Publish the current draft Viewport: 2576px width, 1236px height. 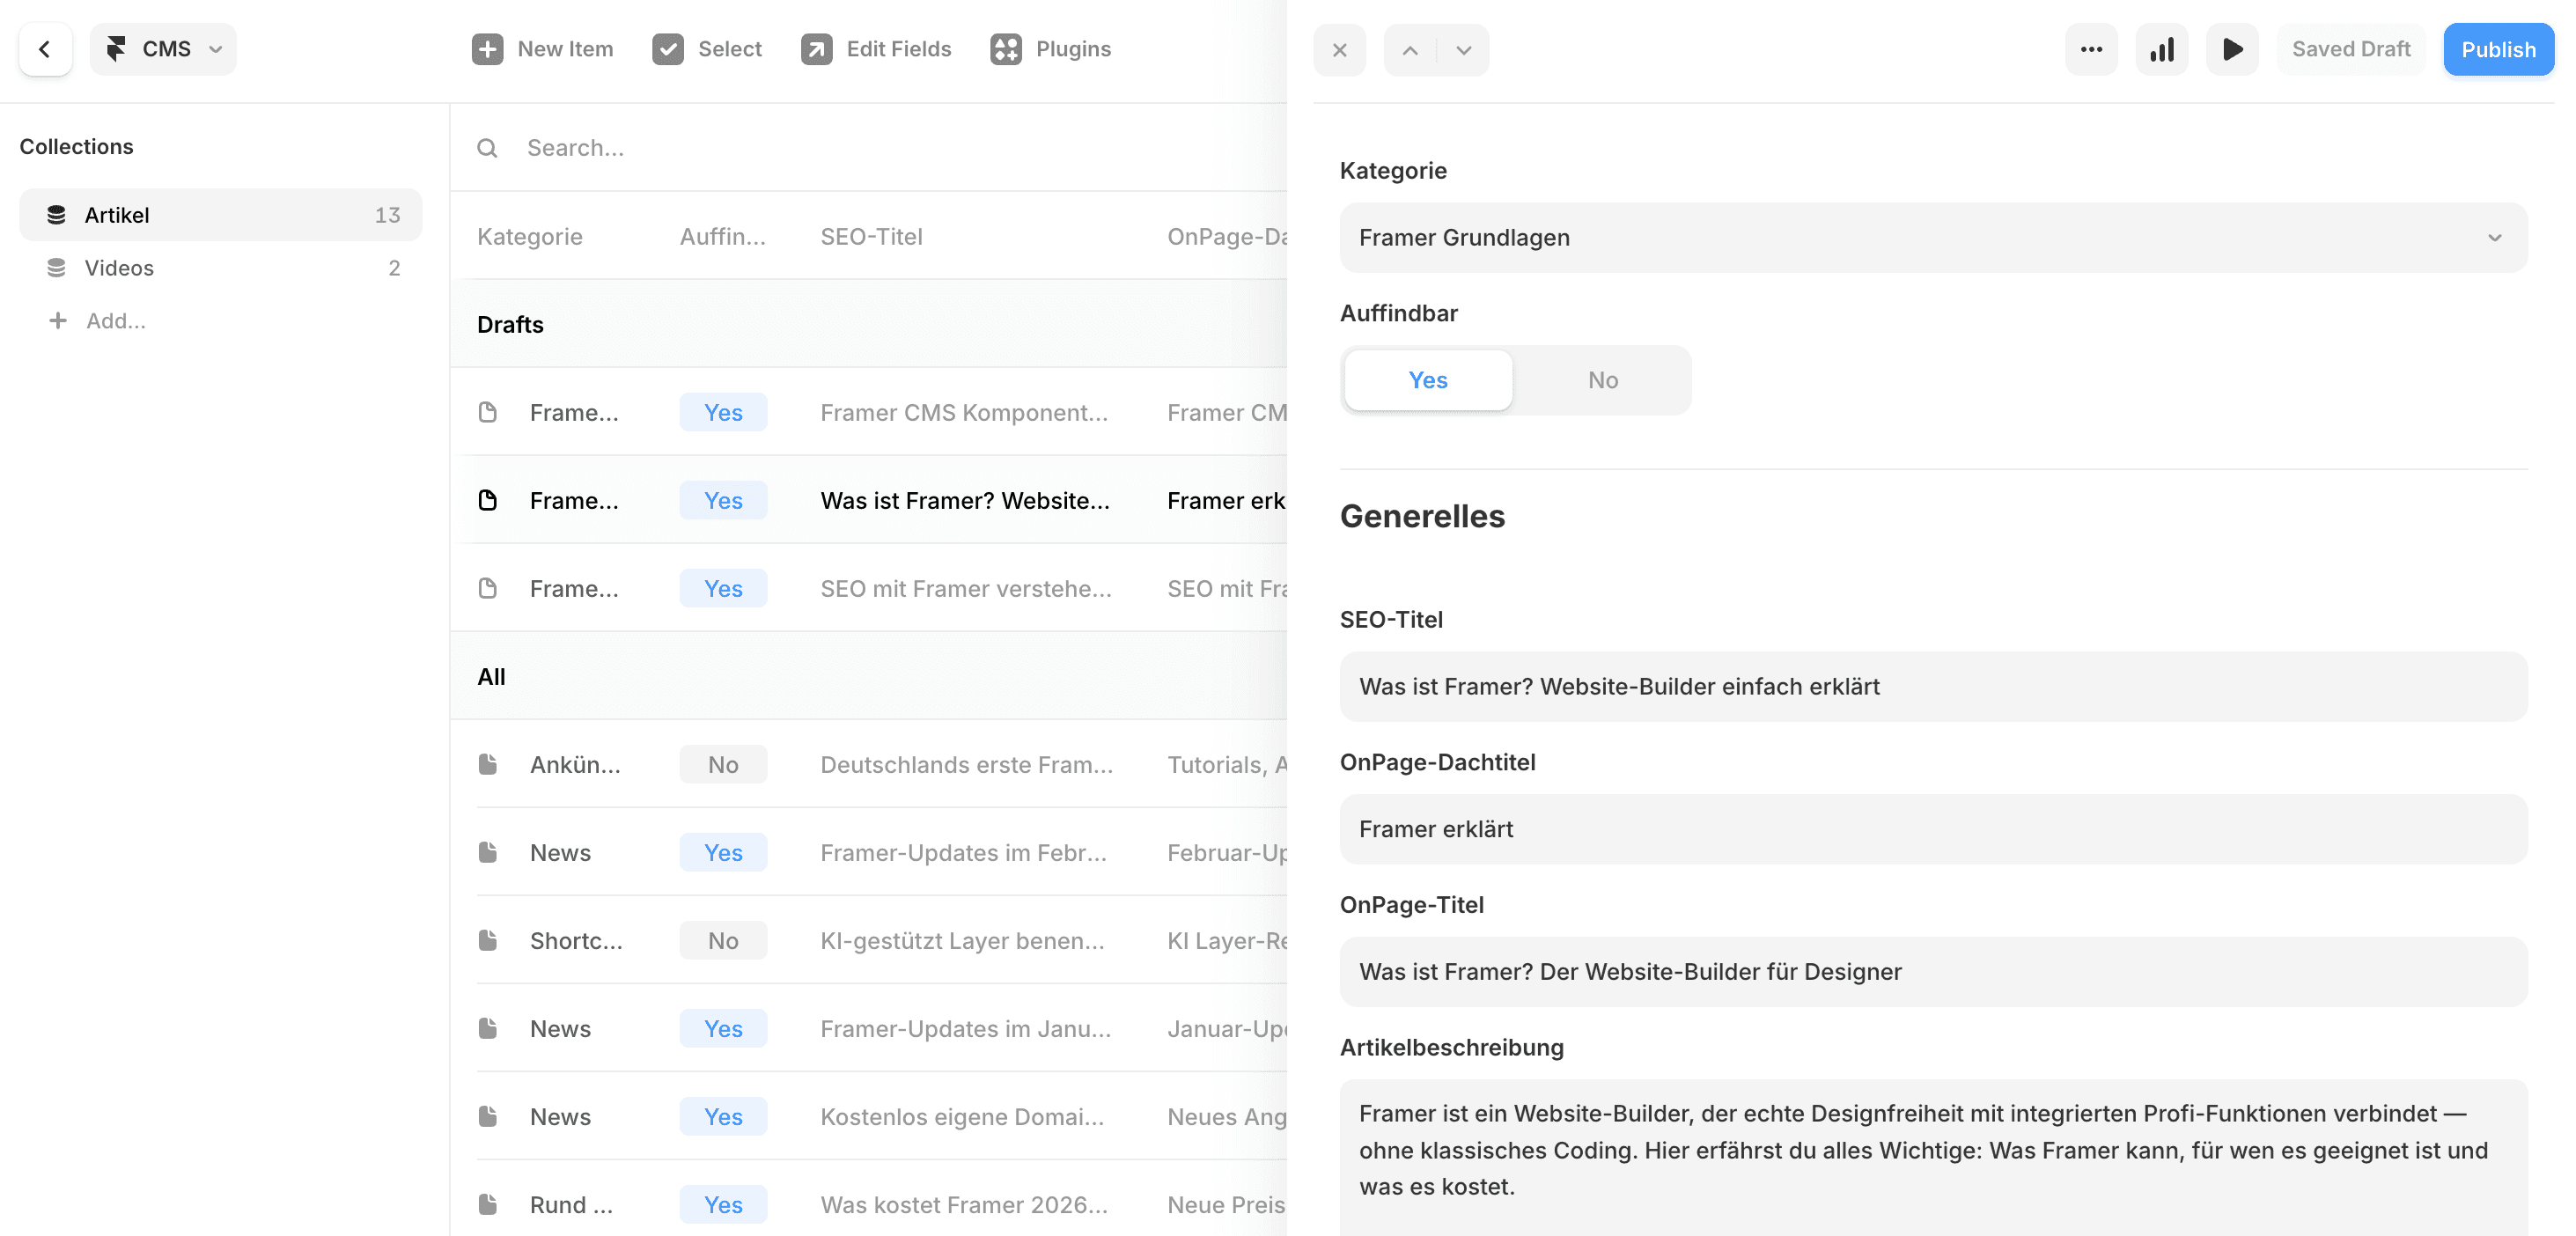pyautogui.click(x=2497, y=48)
